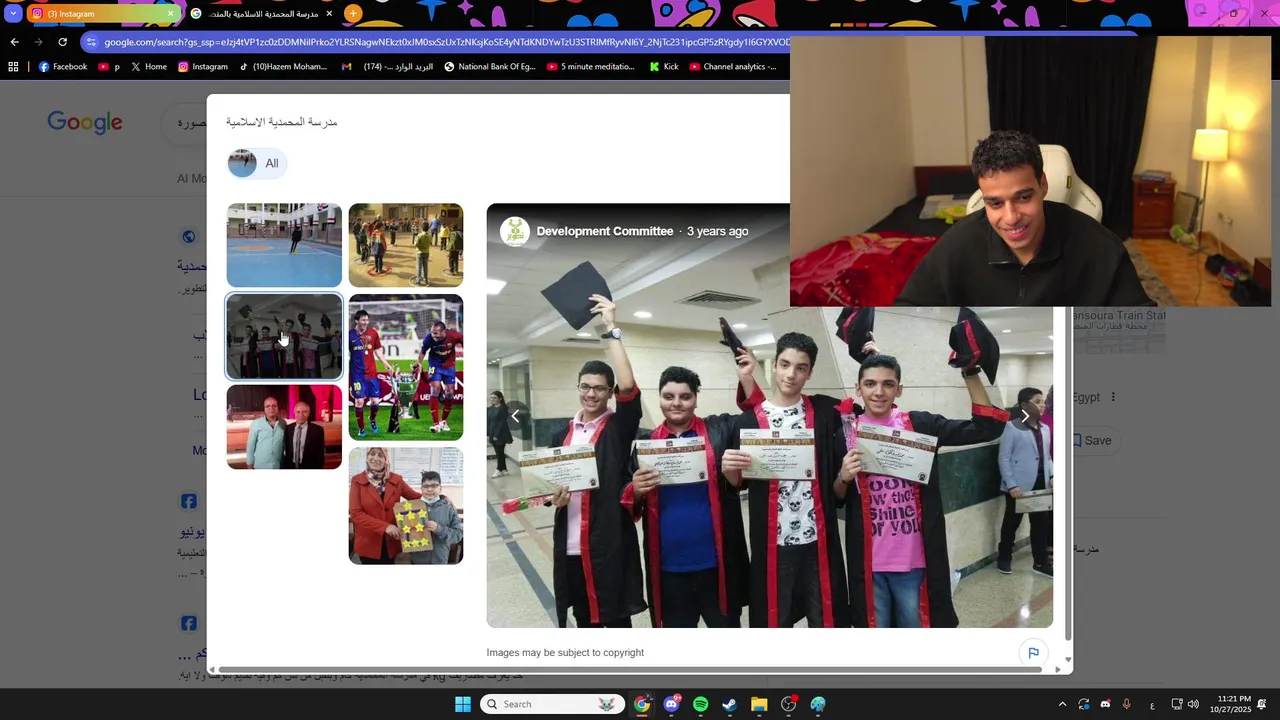Show the previous photo with left arrow

(x=516, y=416)
